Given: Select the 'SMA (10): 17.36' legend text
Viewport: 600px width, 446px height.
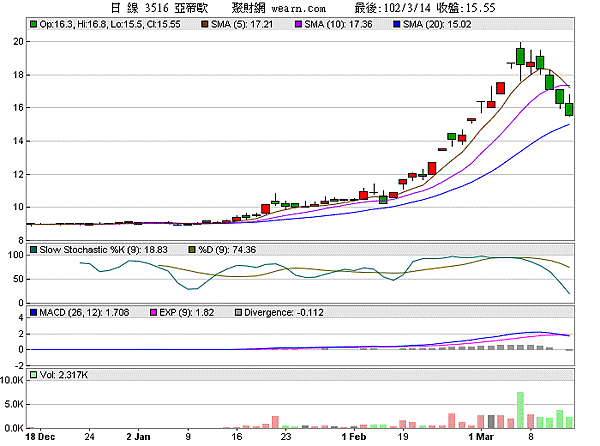Looking at the screenshot, I should (x=339, y=24).
